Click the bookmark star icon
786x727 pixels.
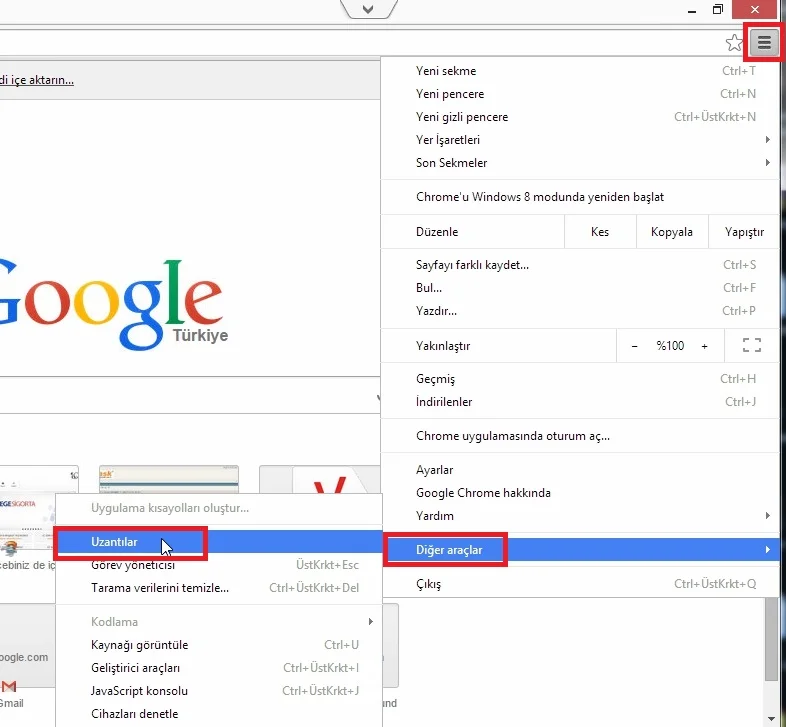[x=734, y=42]
